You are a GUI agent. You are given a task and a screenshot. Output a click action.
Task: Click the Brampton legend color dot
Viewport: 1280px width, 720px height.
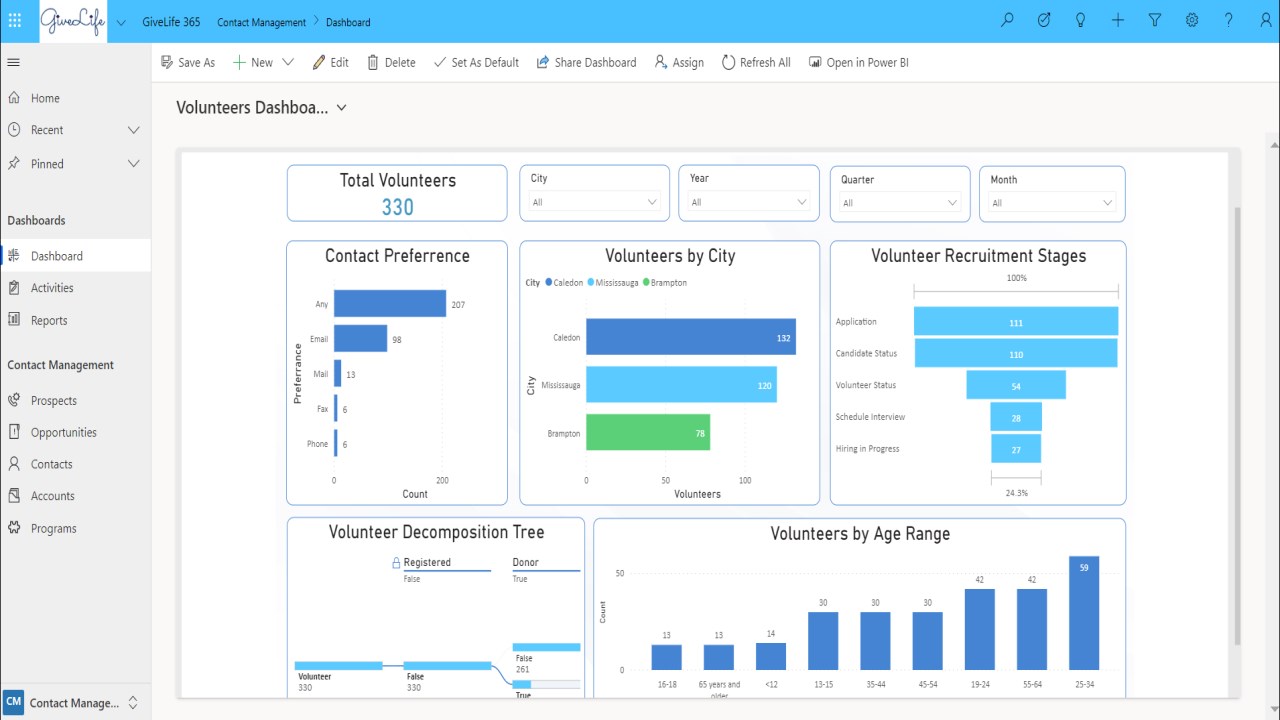point(646,283)
